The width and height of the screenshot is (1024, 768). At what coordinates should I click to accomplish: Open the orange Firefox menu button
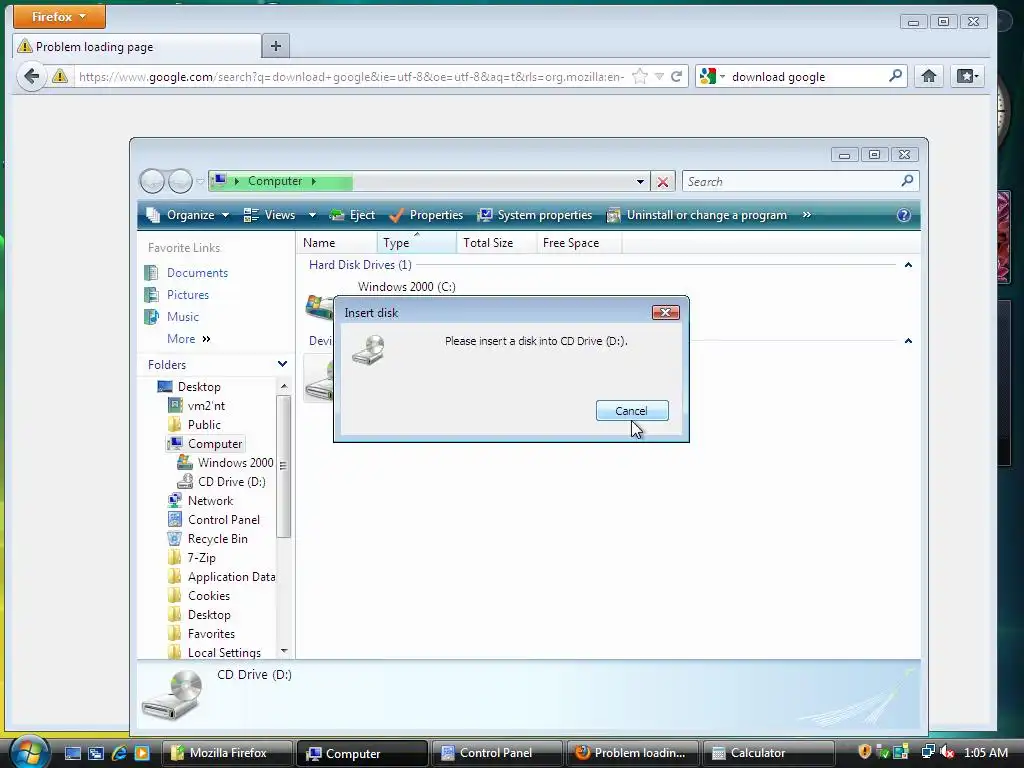click(x=59, y=16)
